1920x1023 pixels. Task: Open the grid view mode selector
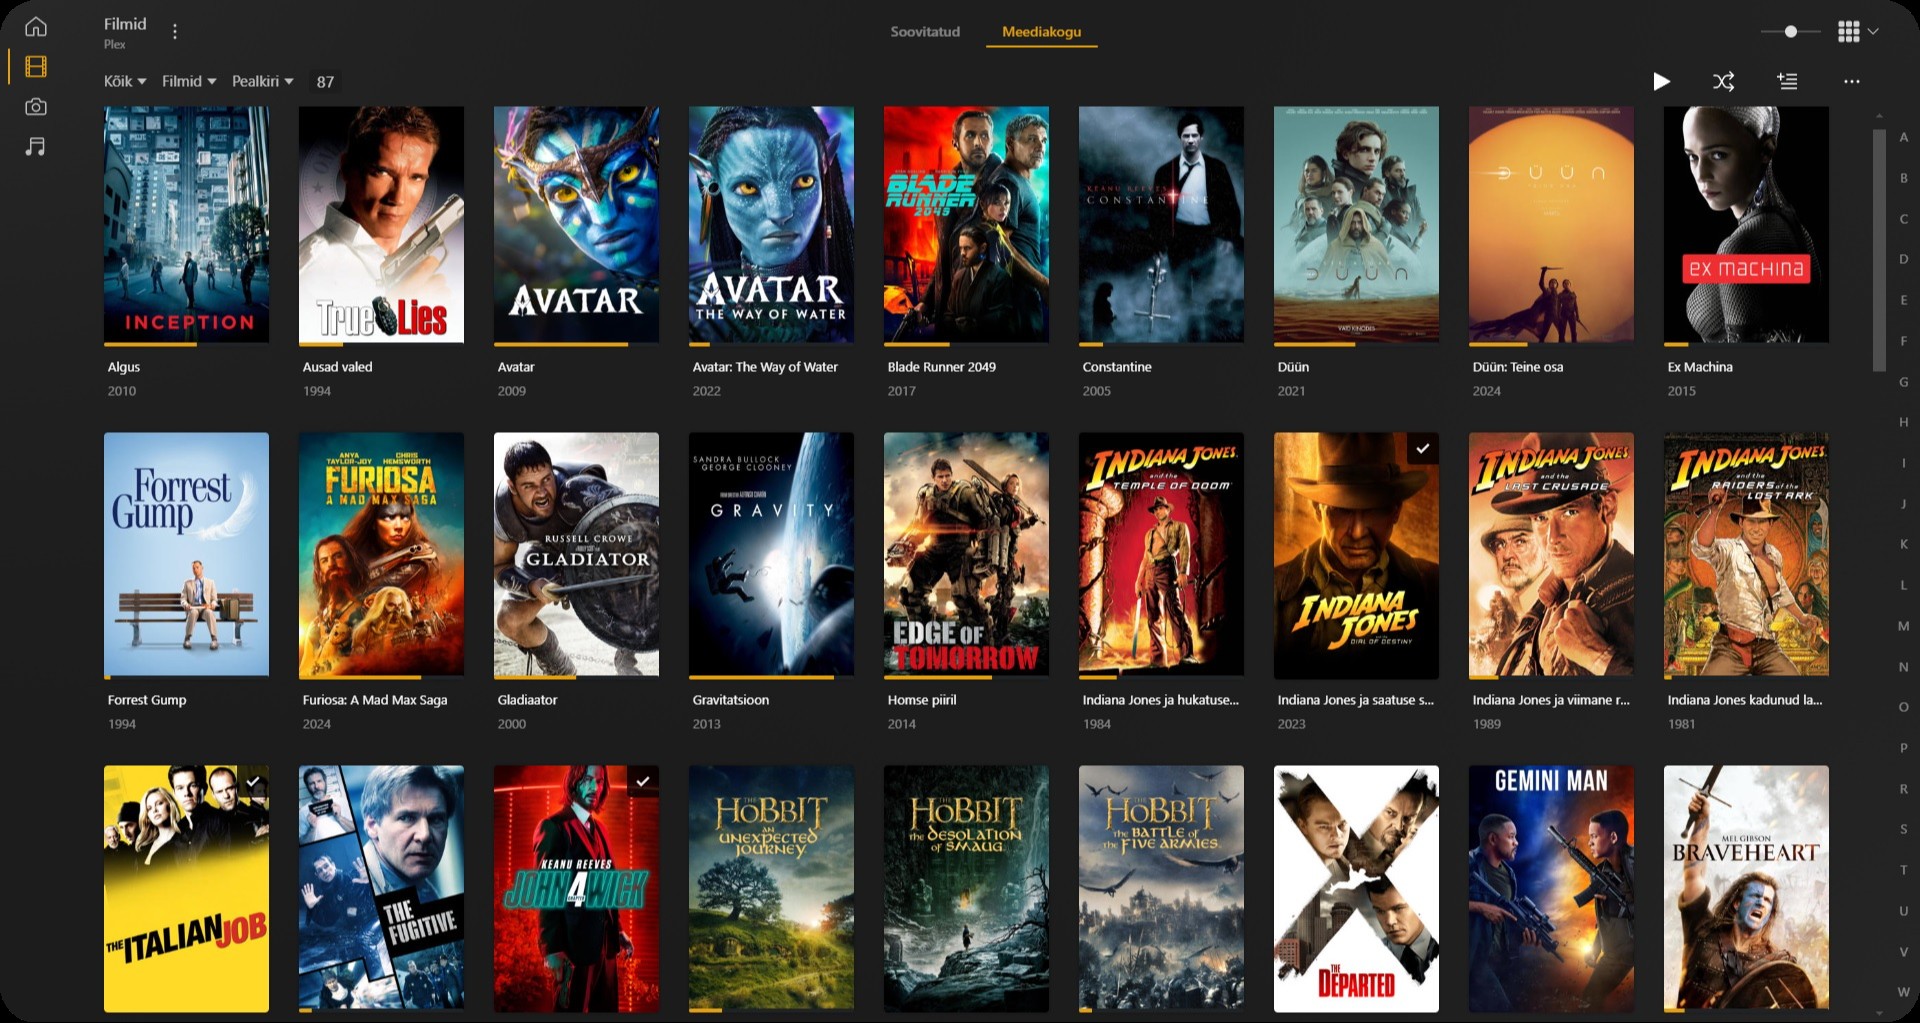pyautogui.click(x=1858, y=32)
